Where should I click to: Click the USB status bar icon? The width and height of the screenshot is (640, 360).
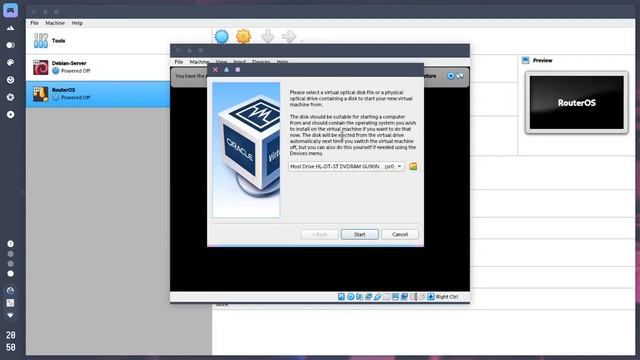(377, 297)
